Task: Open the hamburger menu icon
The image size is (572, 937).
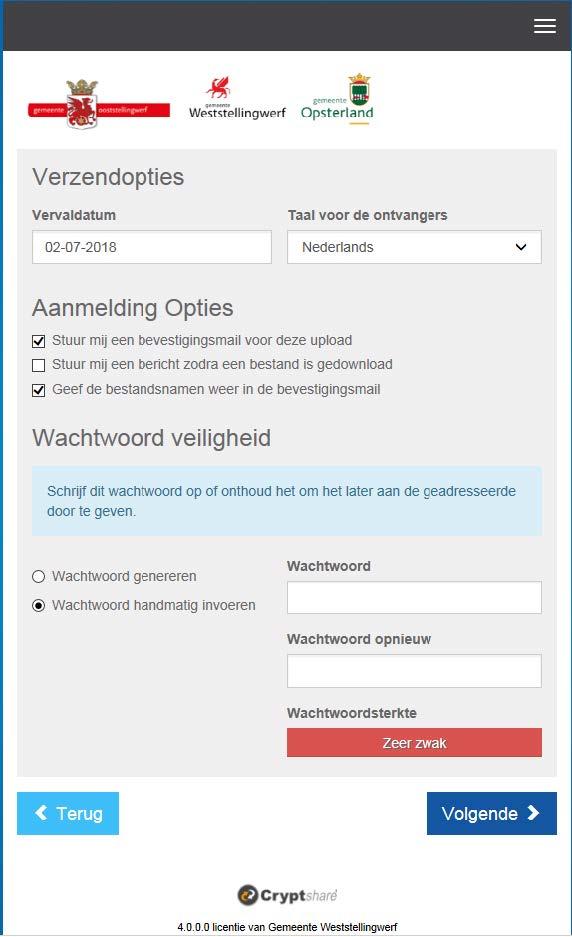Action: pyautogui.click(x=545, y=26)
